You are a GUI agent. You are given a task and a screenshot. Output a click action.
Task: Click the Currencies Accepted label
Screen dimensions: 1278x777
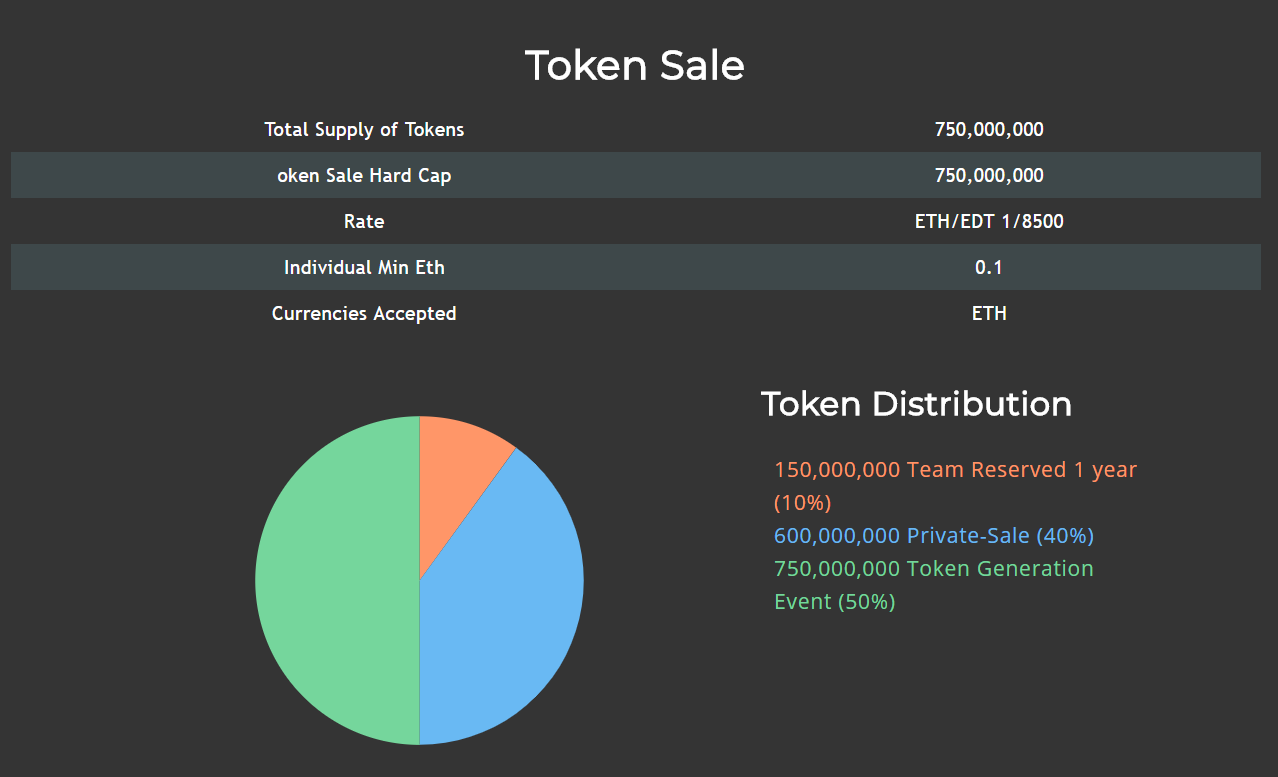364,314
